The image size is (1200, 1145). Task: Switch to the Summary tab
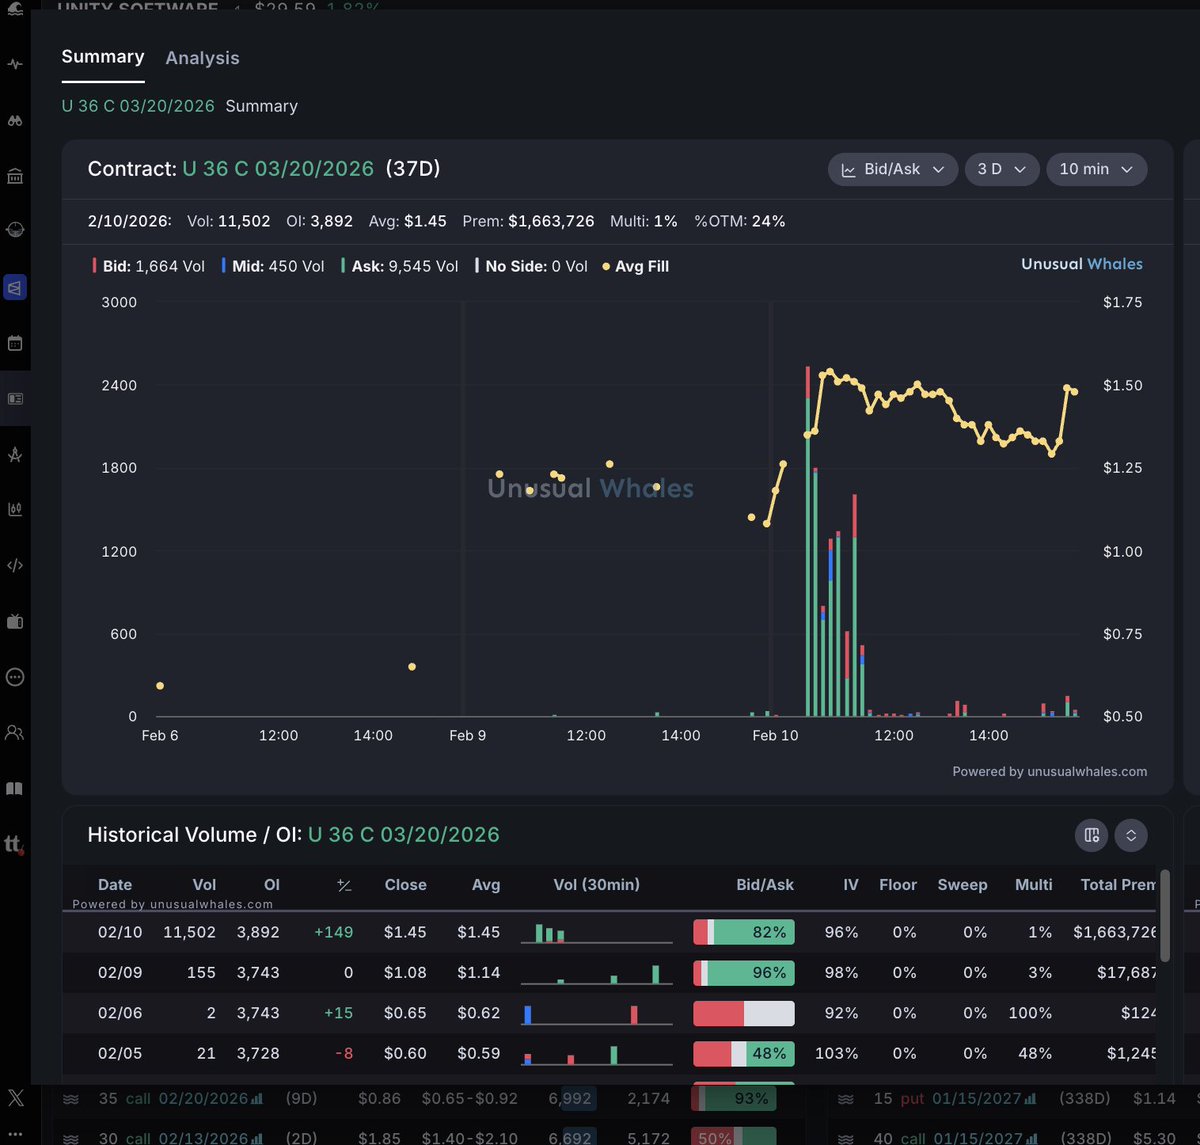pyautogui.click(x=103, y=57)
